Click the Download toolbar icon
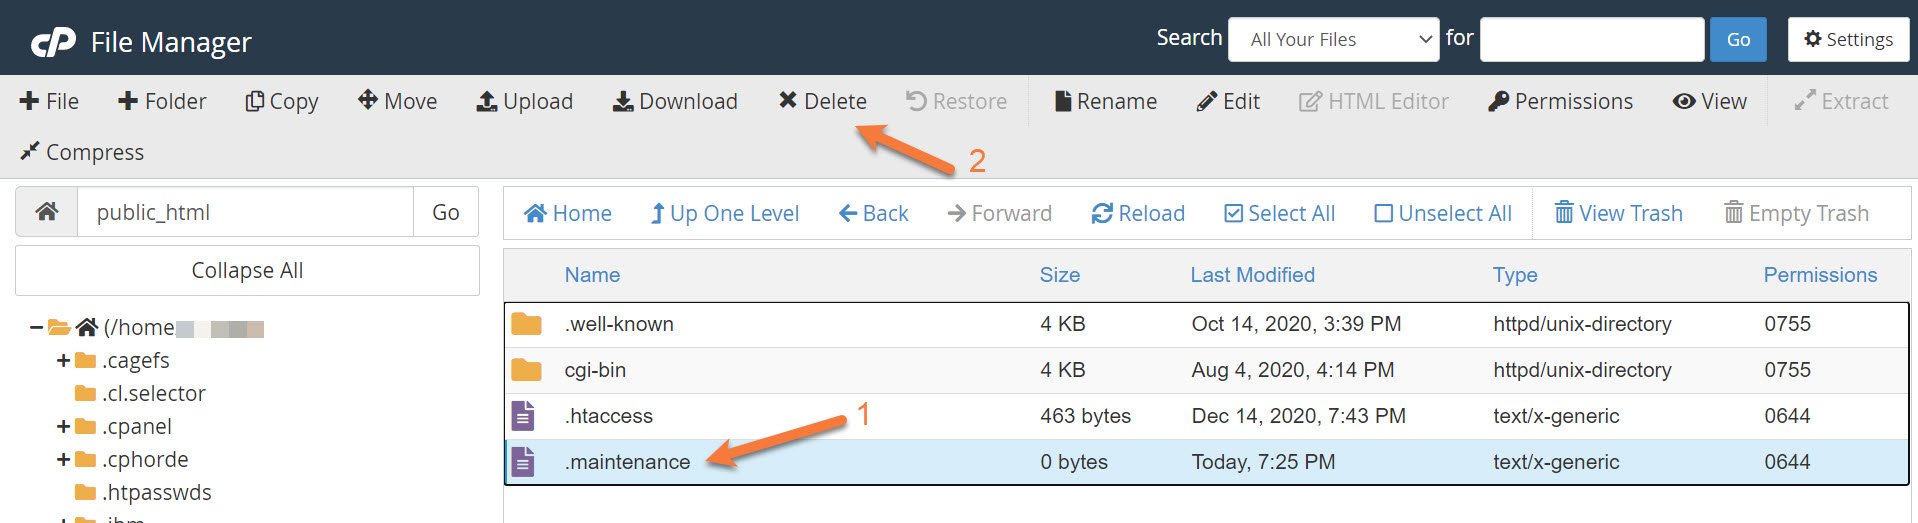 [x=622, y=101]
